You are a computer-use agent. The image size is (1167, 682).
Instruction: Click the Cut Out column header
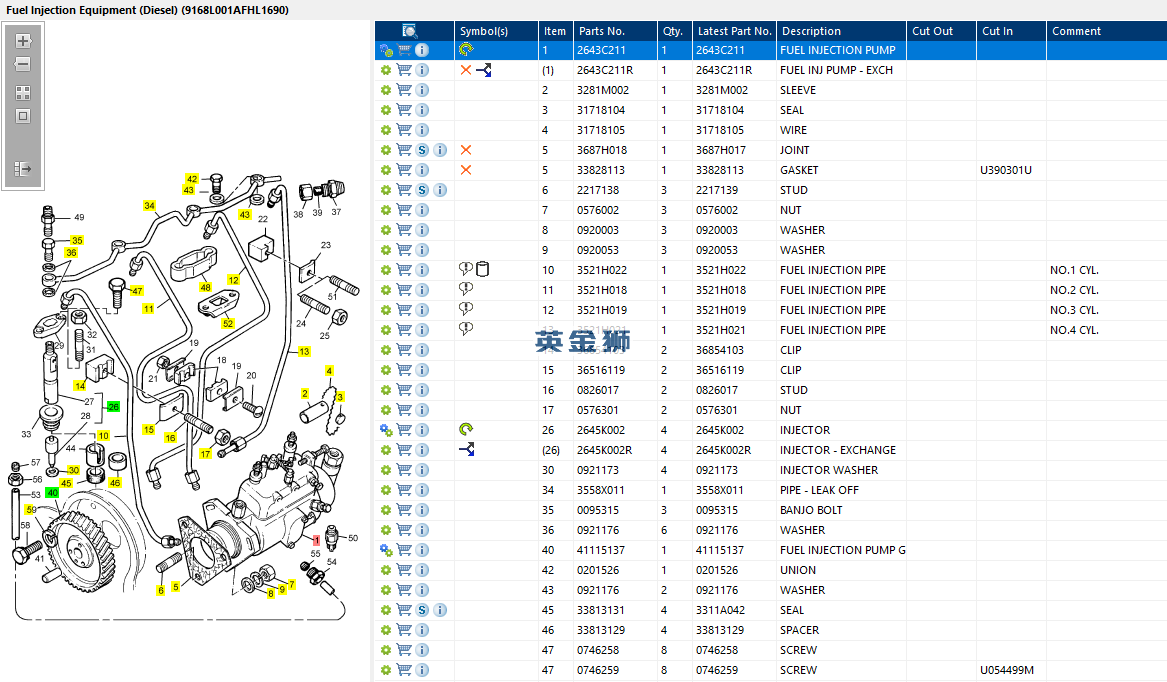pyautogui.click(x=941, y=31)
